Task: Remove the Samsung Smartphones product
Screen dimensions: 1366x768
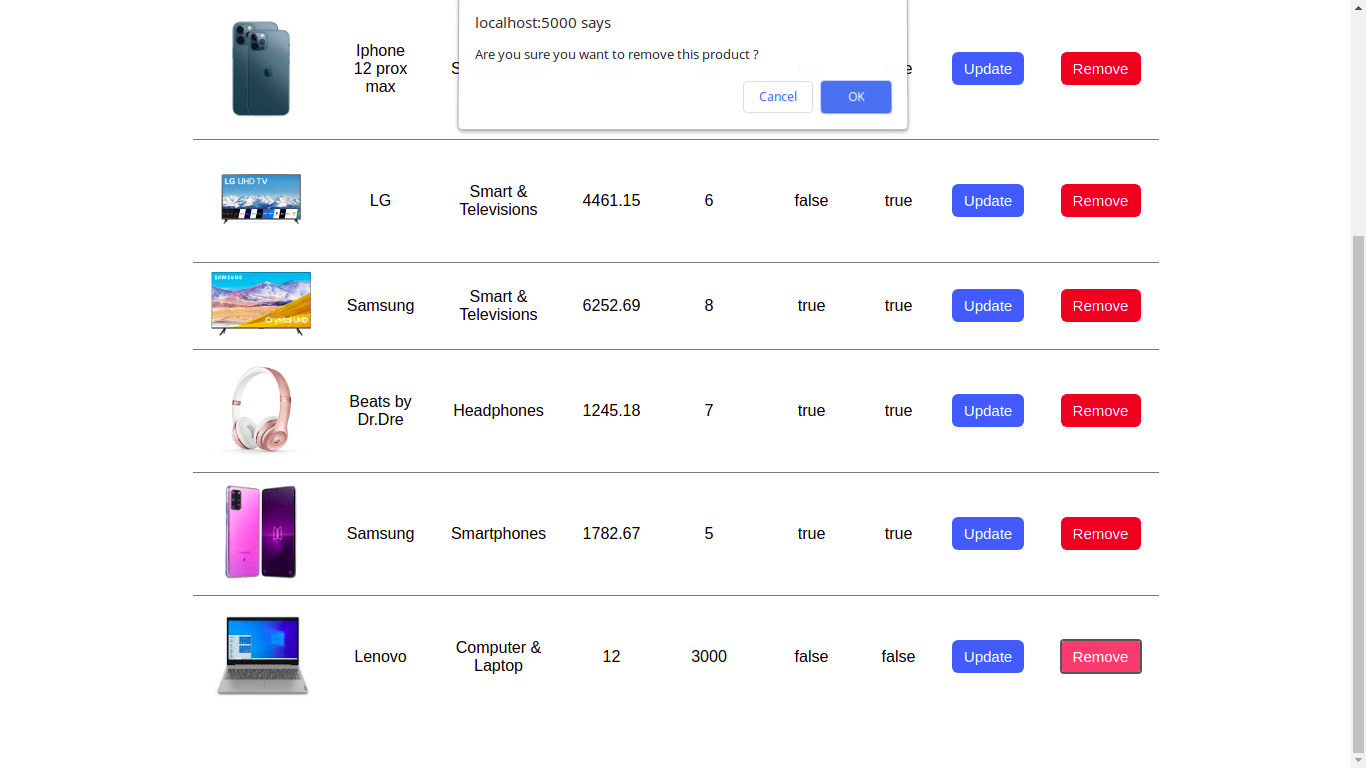Action: (x=1100, y=534)
